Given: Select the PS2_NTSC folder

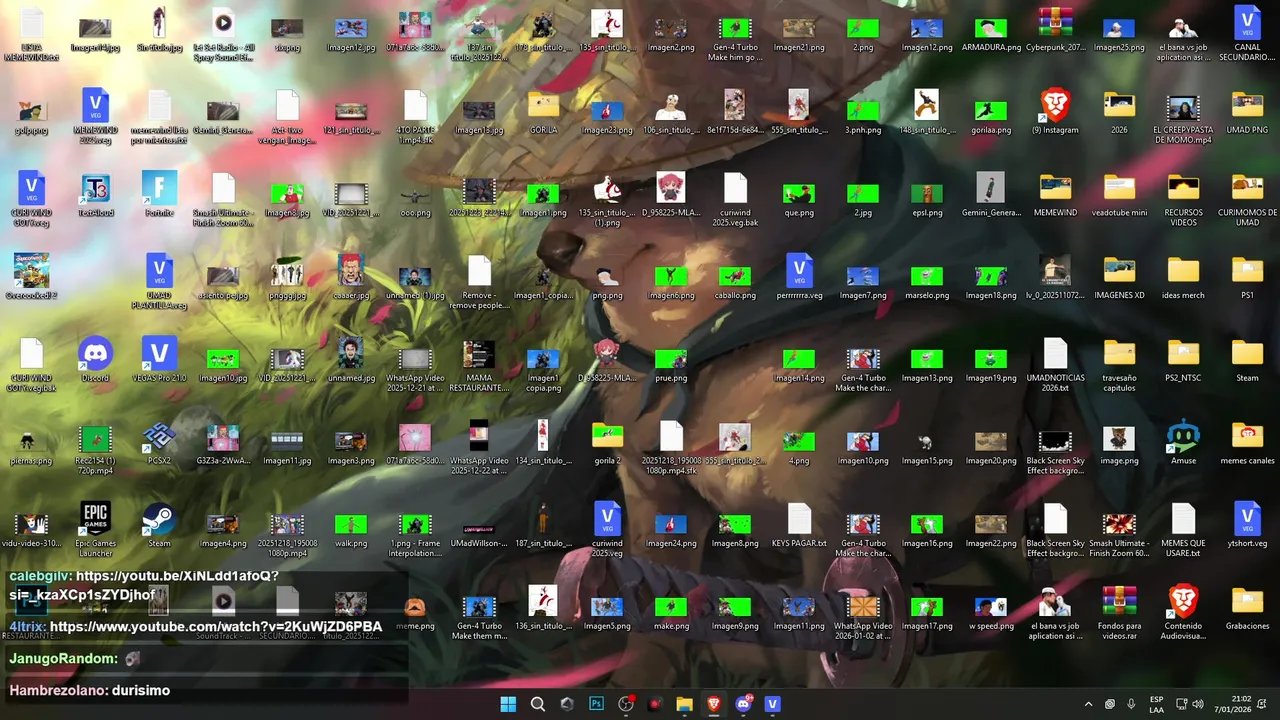Looking at the screenshot, I should [x=1183, y=360].
